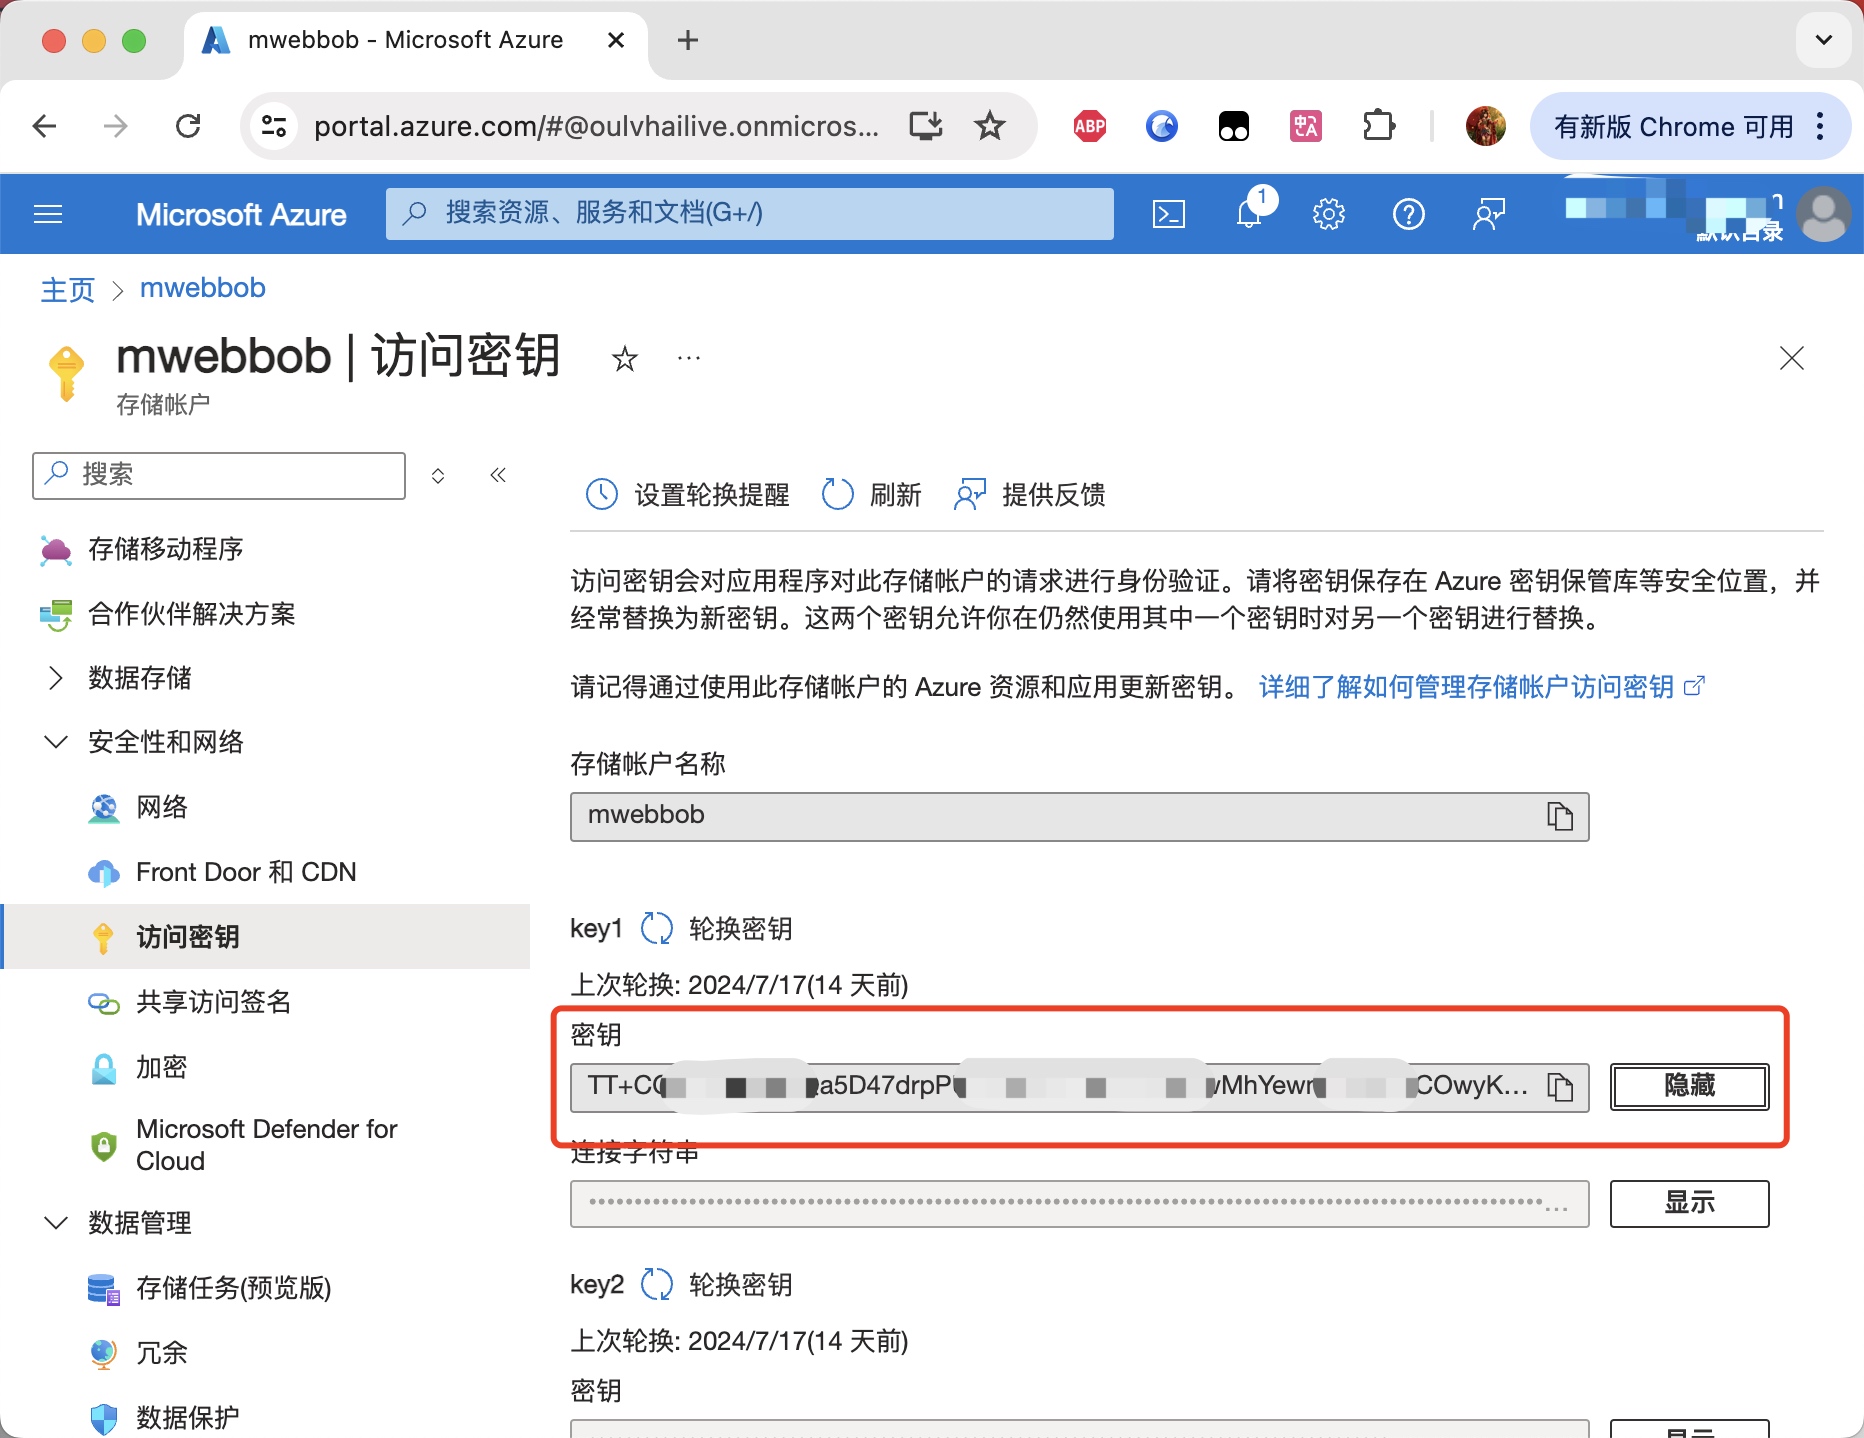This screenshot has height=1438, width=1864.
Task: Show the key1 connection string
Action: pos(1690,1203)
